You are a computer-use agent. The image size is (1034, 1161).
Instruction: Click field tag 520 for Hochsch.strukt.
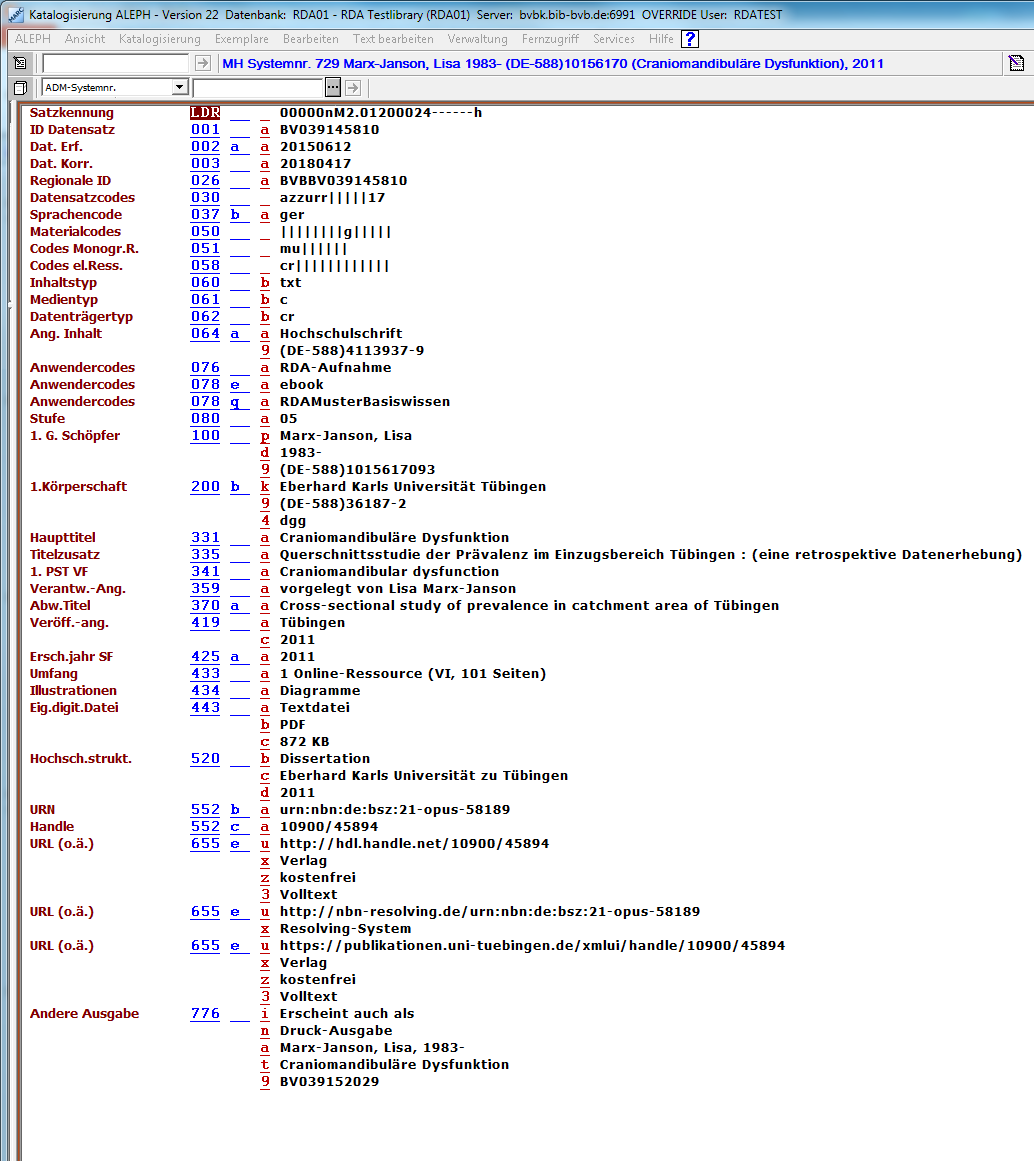click(205, 758)
